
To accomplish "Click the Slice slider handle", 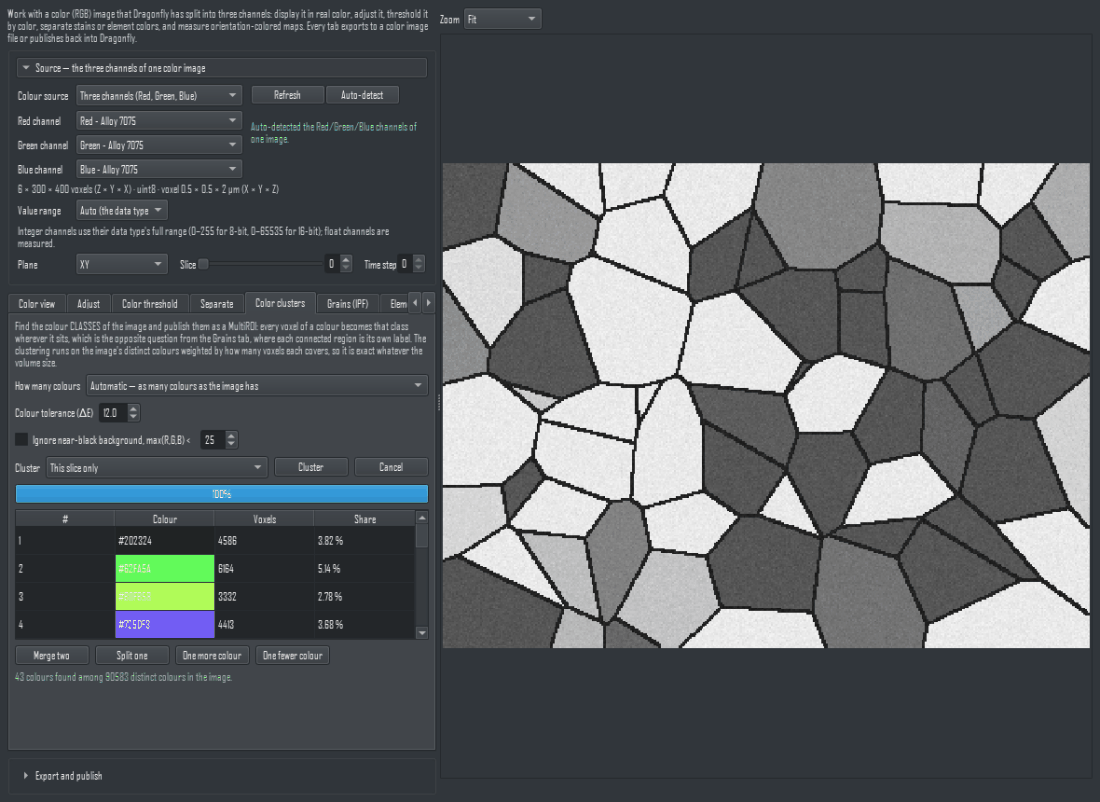I will pyautogui.click(x=203, y=265).
